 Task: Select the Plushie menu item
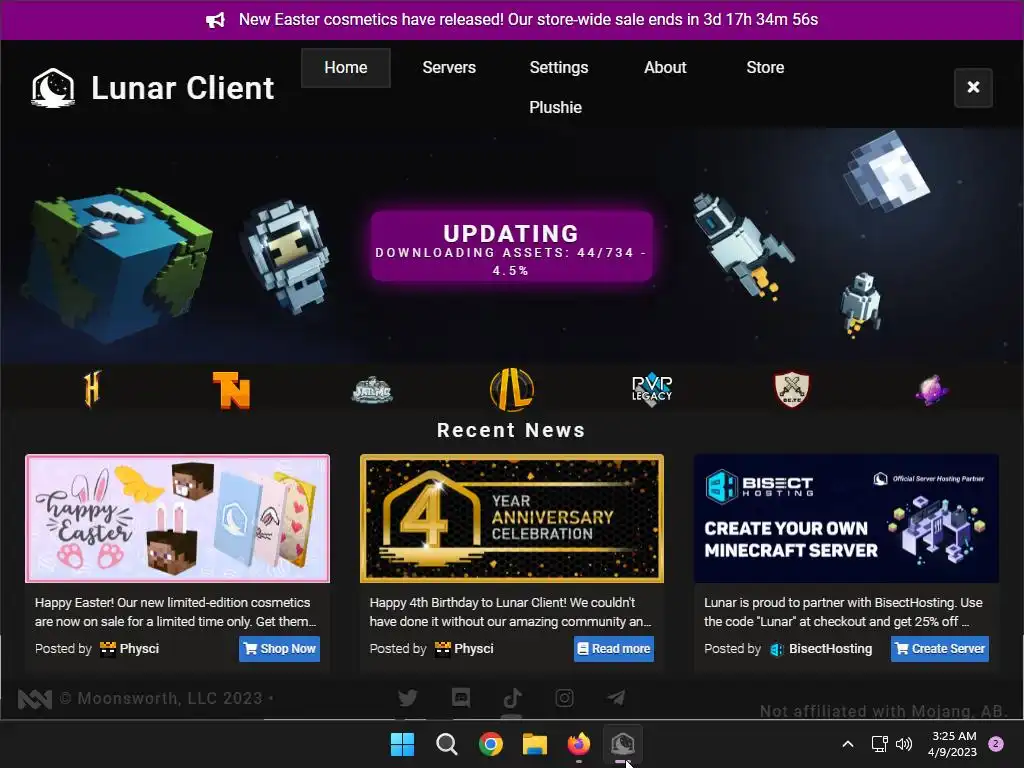pos(555,108)
